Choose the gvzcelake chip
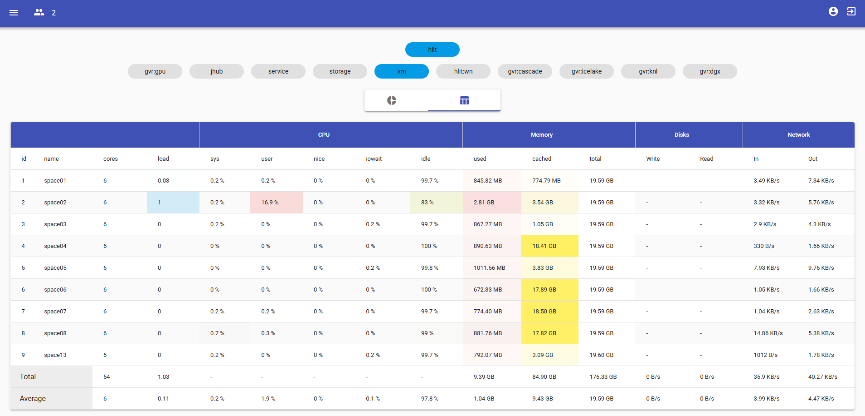Viewport: 865px width, 416px height. pos(587,71)
